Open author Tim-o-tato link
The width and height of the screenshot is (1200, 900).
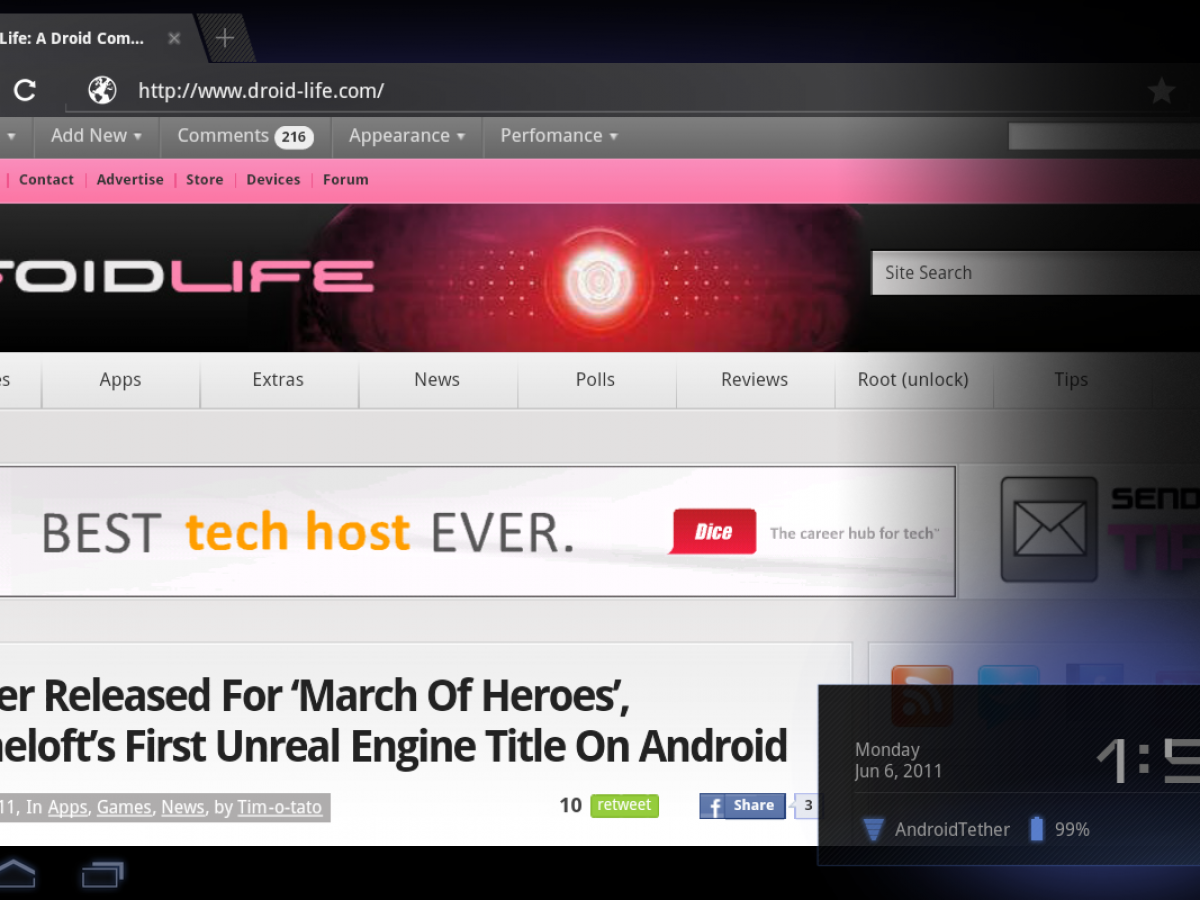click(280, 808)
